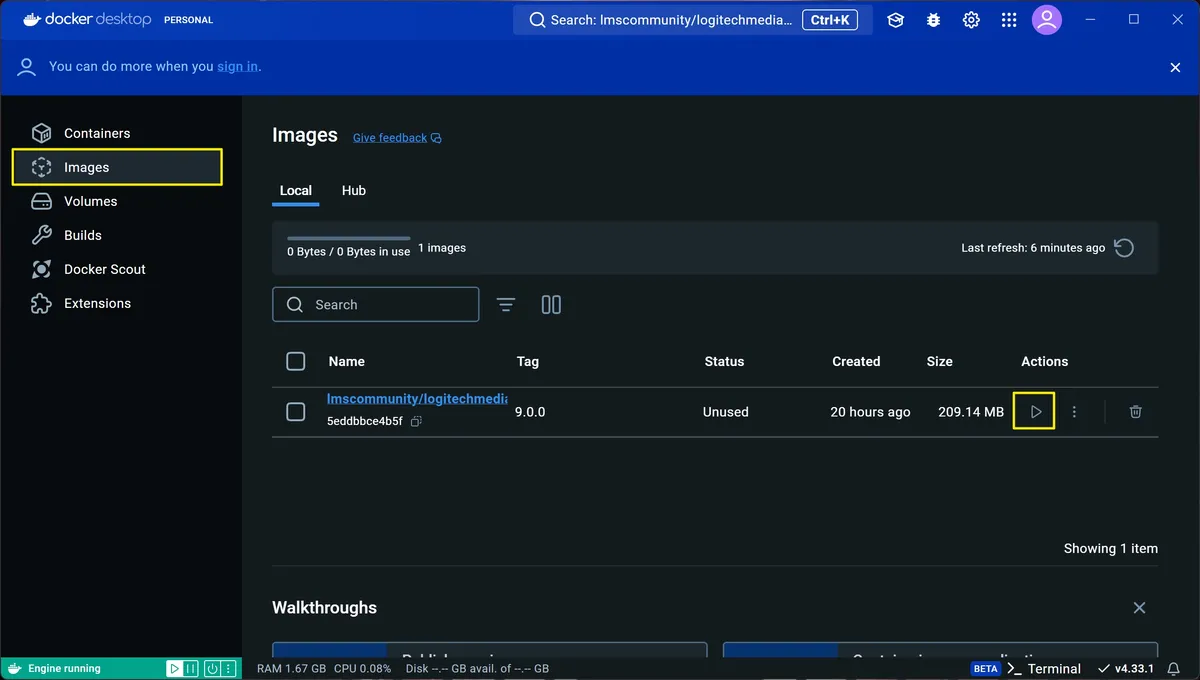This screenshot has width=1200, height=680.
Task: Resume the Docker engine from status bar
Action: pyautogui.click(x=174, y=669)
